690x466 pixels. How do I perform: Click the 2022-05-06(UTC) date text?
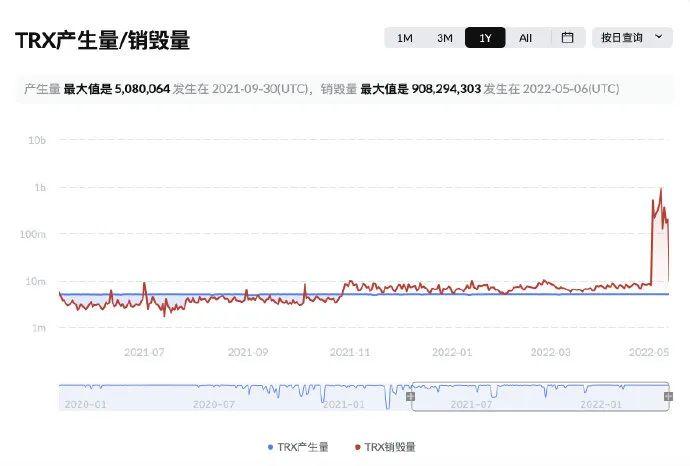pos(571,89)
